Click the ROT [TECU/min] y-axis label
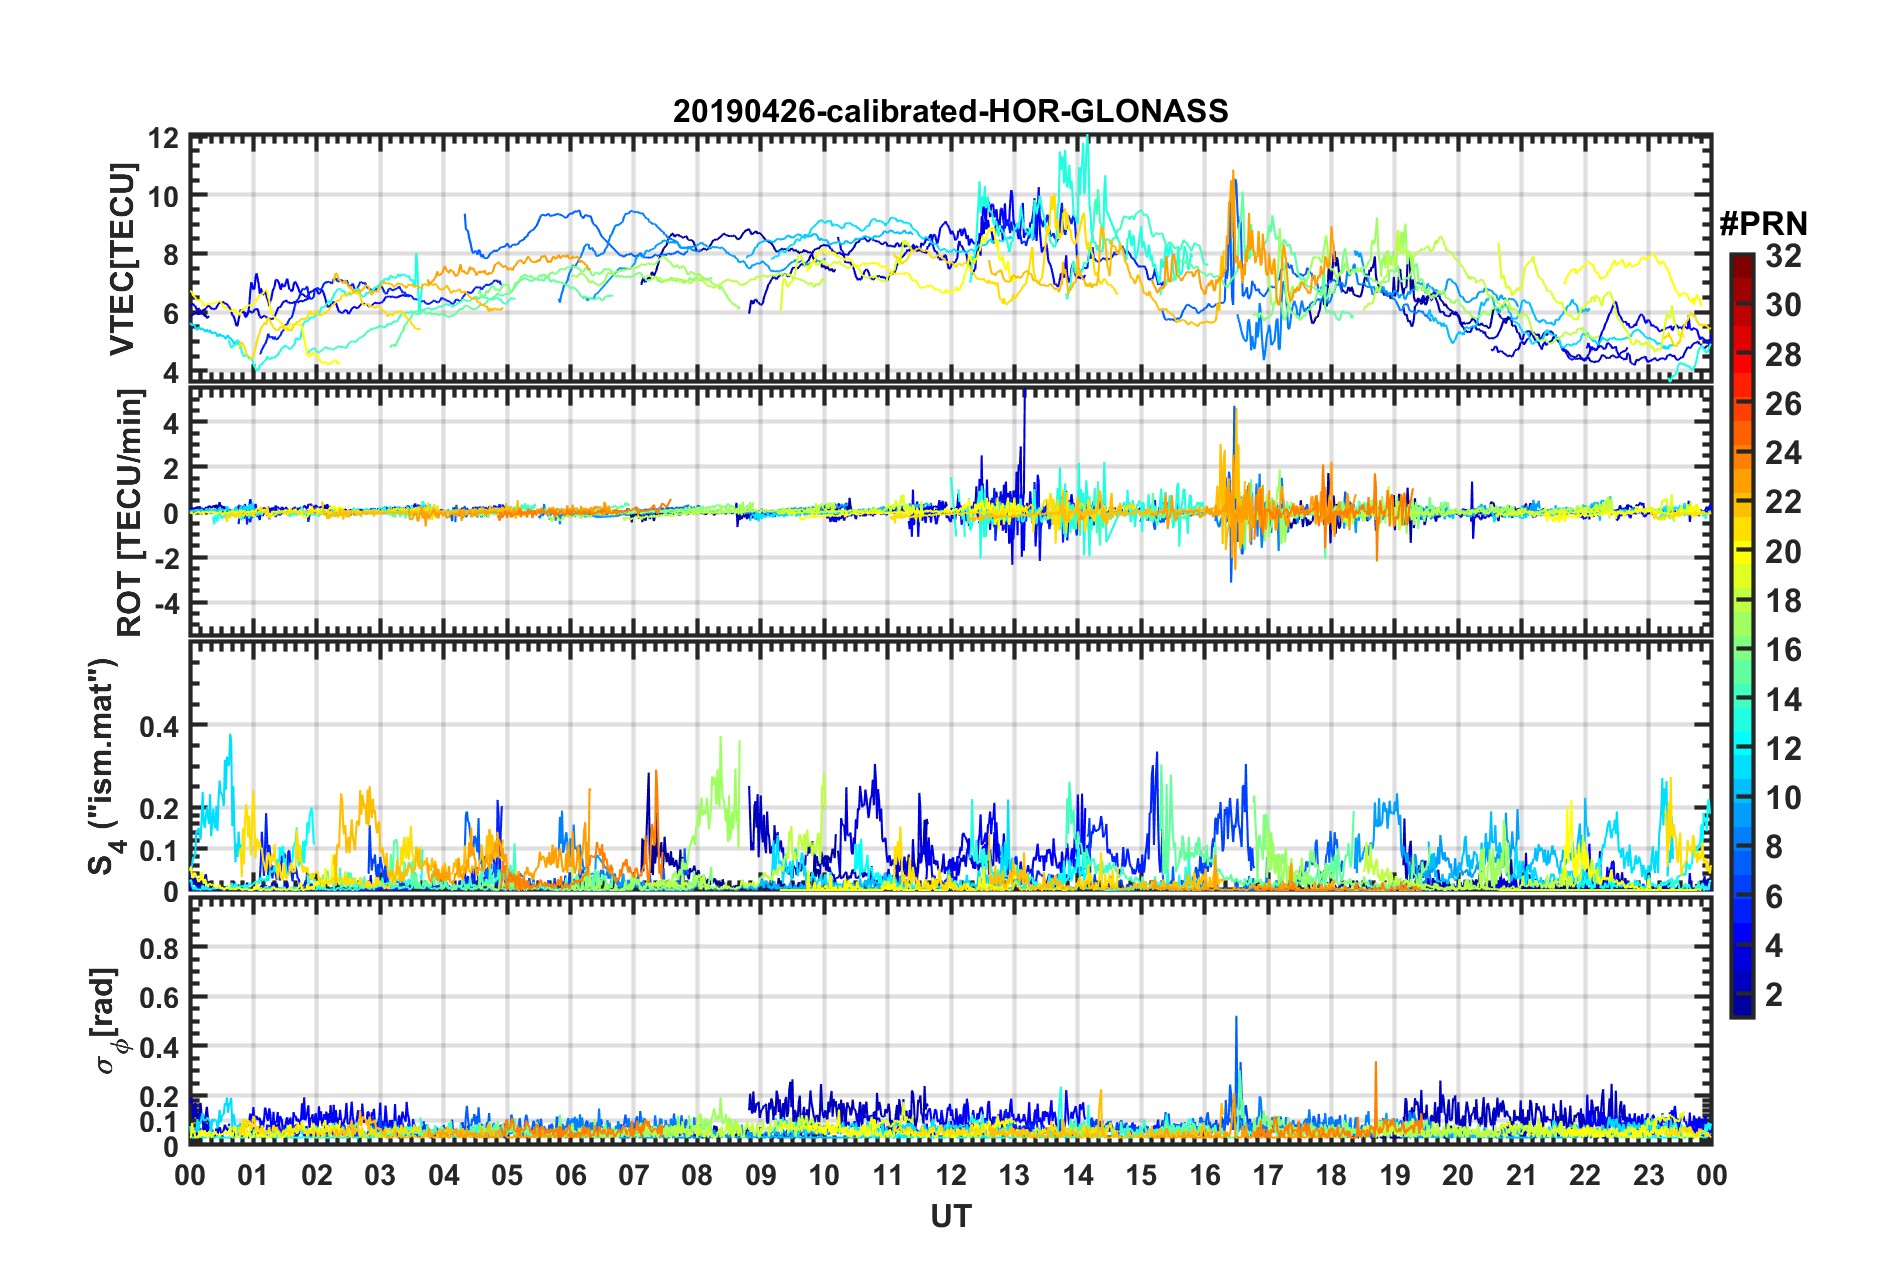The height and width of the screenshot is (1272, 1902). pos(130,513)
